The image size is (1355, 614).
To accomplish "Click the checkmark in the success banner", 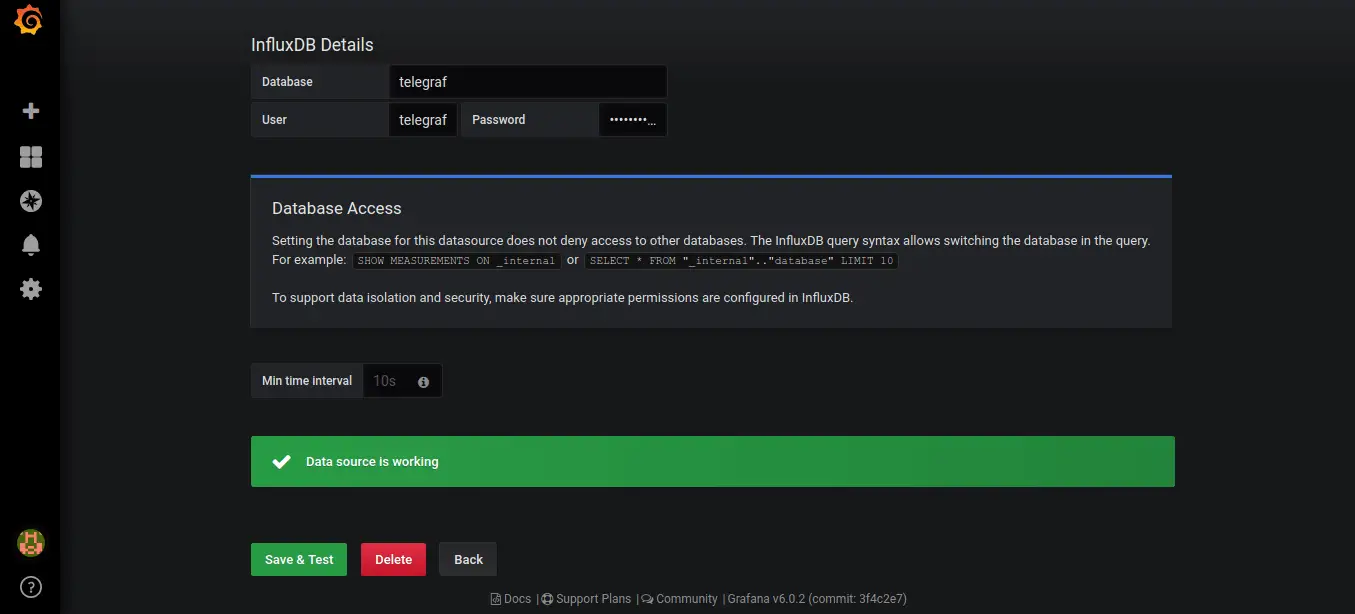I will (x=281, y=461).
